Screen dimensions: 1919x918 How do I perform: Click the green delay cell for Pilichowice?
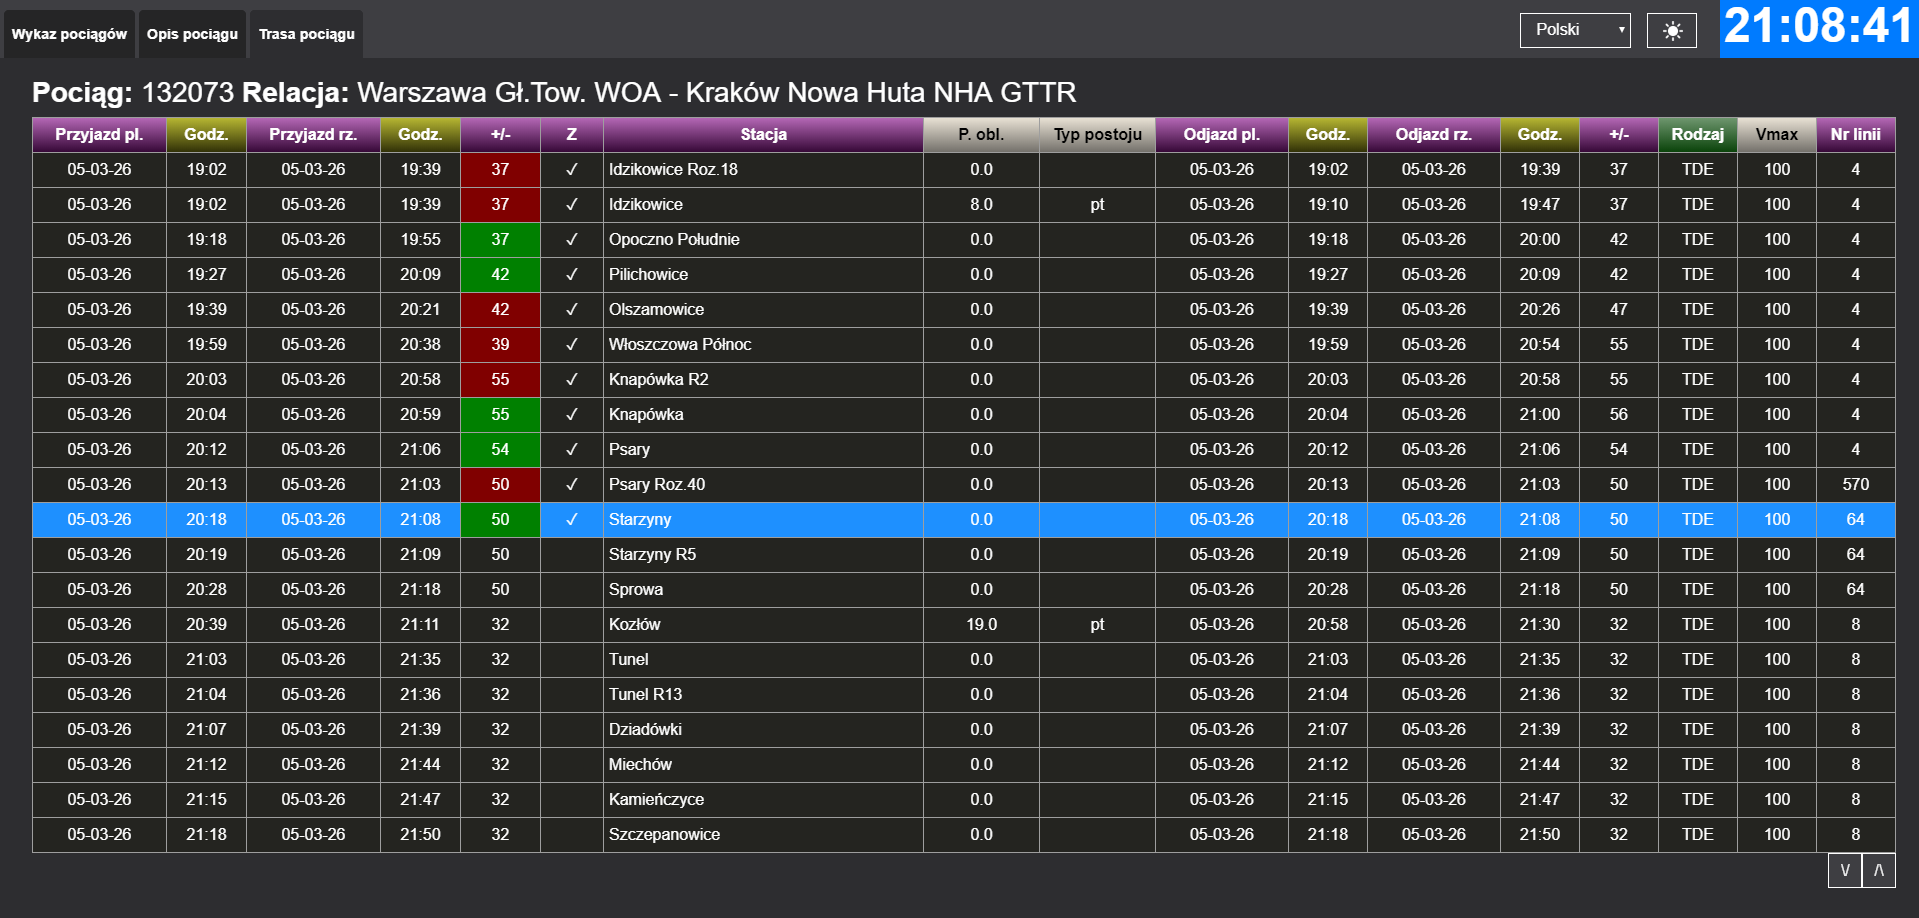500,275
